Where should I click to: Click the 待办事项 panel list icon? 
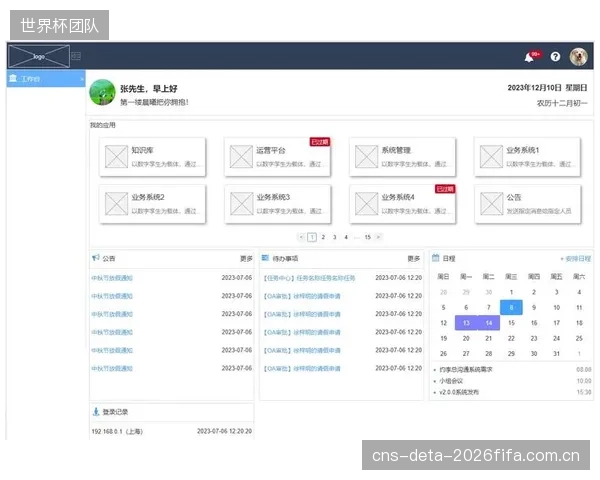[x=265, y=258]
